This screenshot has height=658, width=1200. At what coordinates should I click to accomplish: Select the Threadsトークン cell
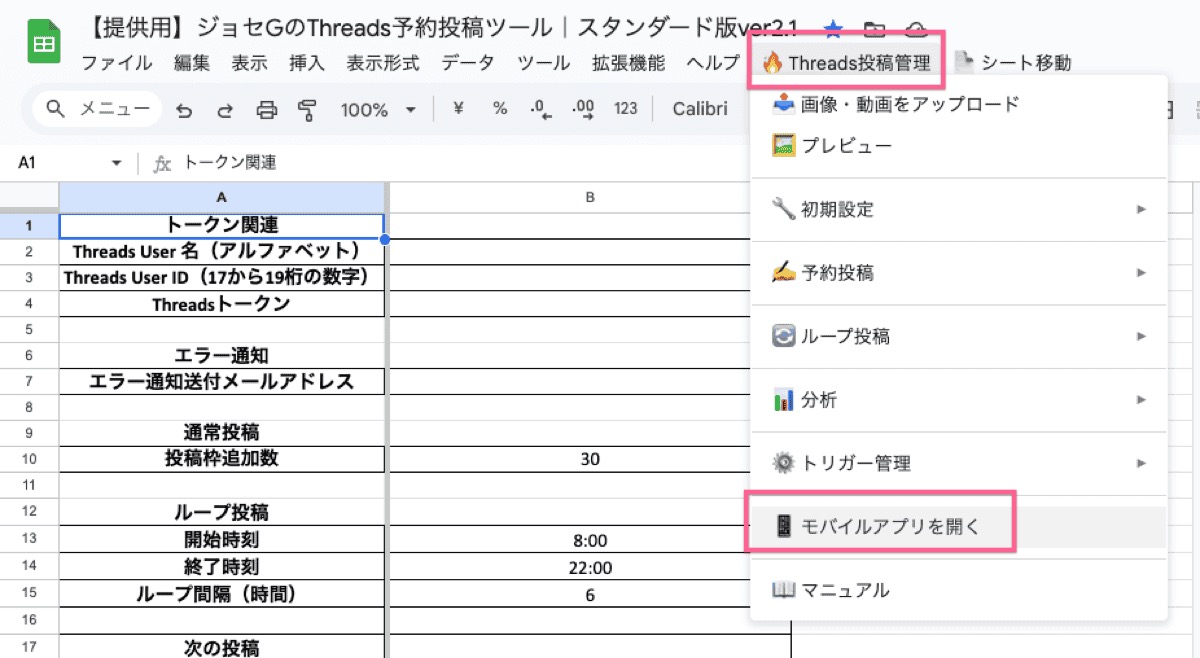click(222, 303)
